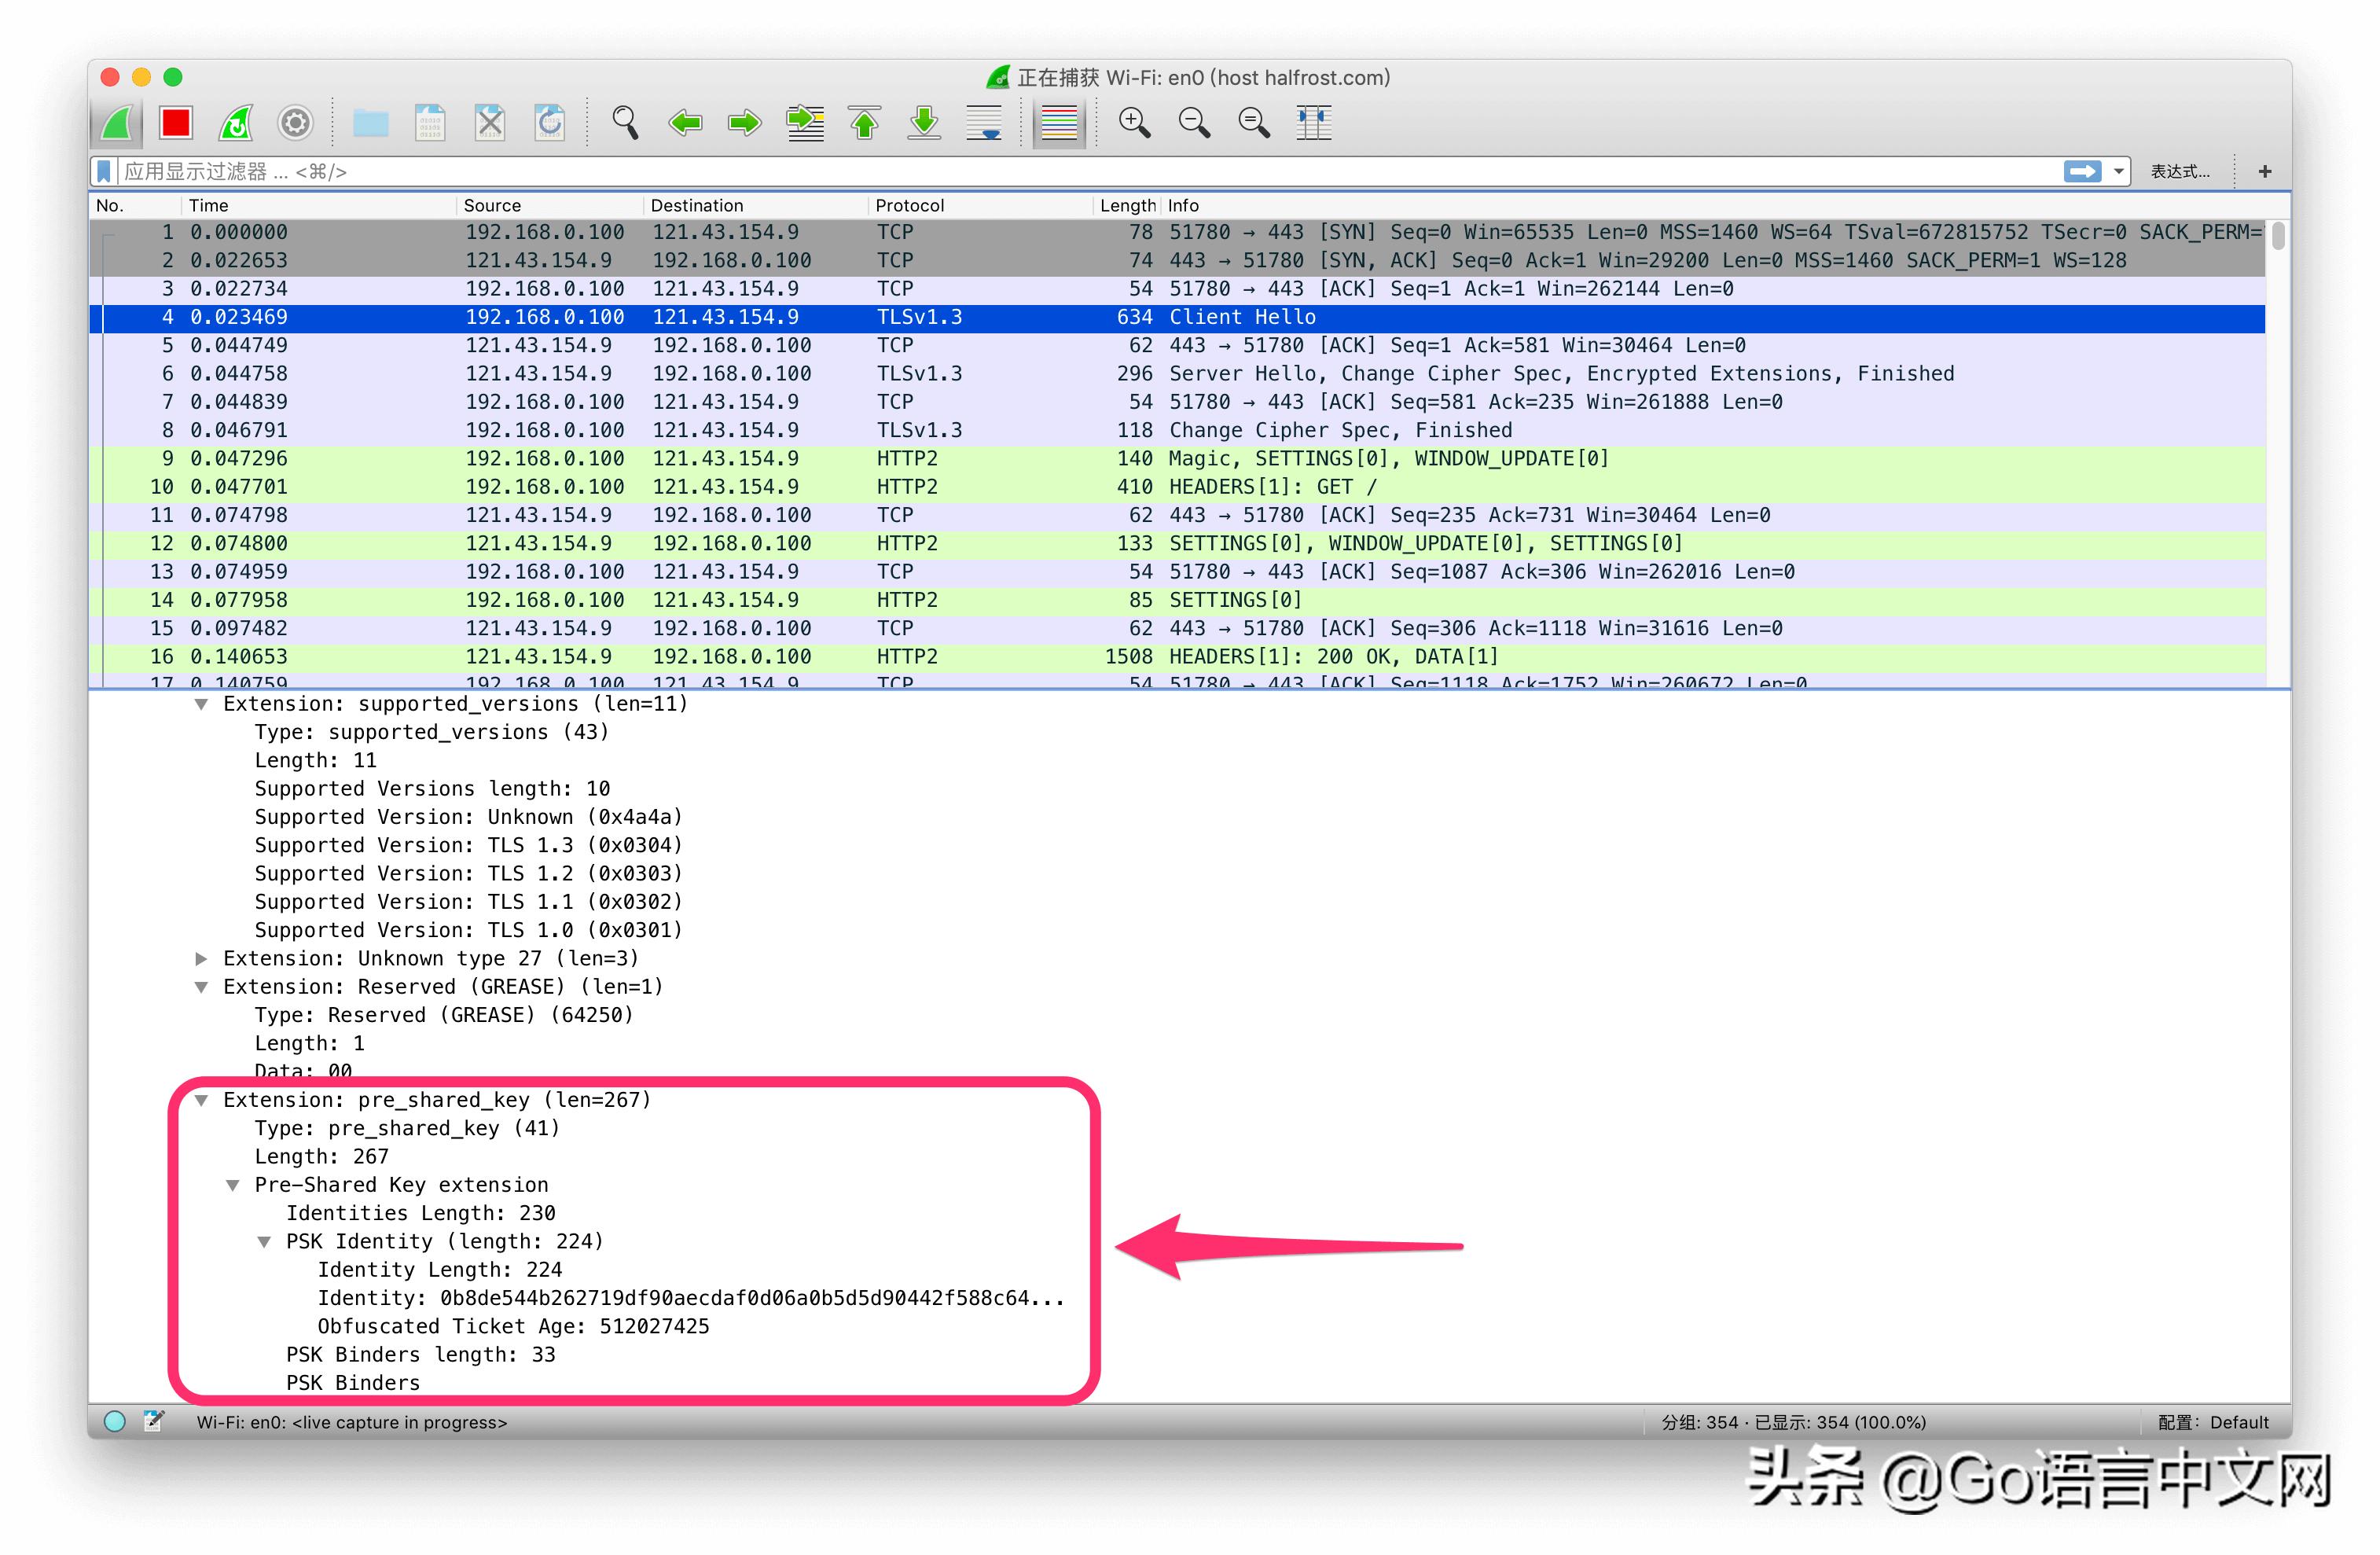Image resolution: width=2380 pixels, height=1555 pixels.
Task: Sort packets by Source column header
Action: [492, 205]
